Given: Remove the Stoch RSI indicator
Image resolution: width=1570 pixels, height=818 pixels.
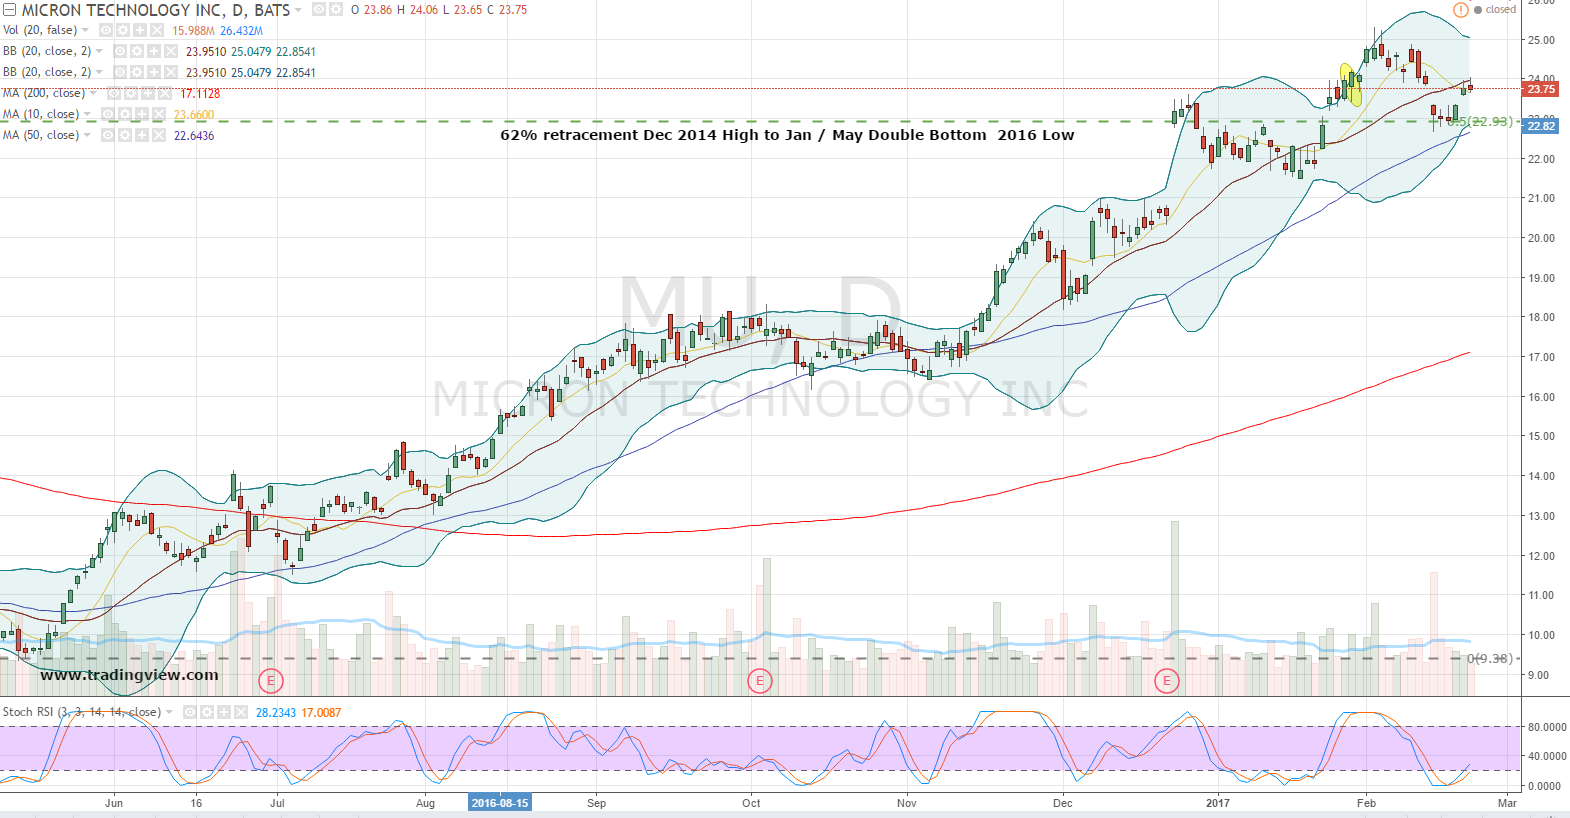Looking at the screenshot, I should 241,712.
